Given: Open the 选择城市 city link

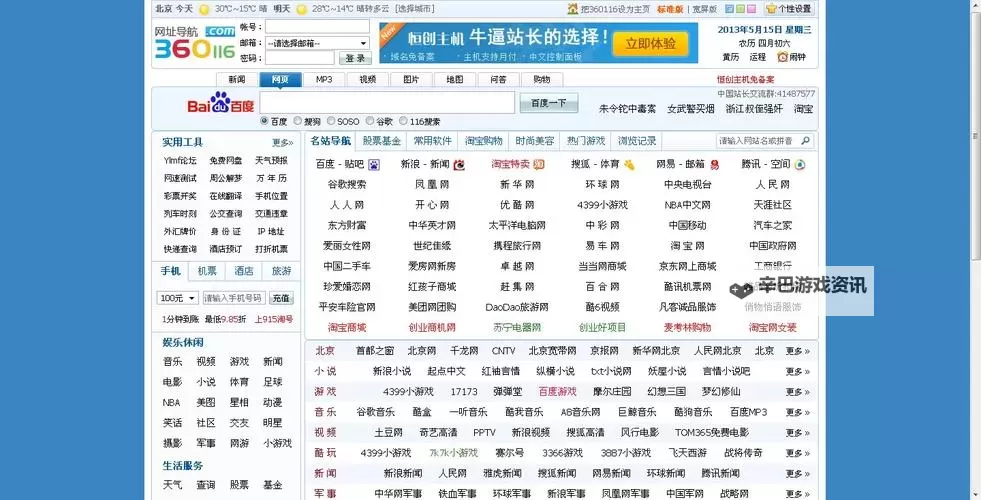Looking at the screenshot, I should (x=415, y=9).
